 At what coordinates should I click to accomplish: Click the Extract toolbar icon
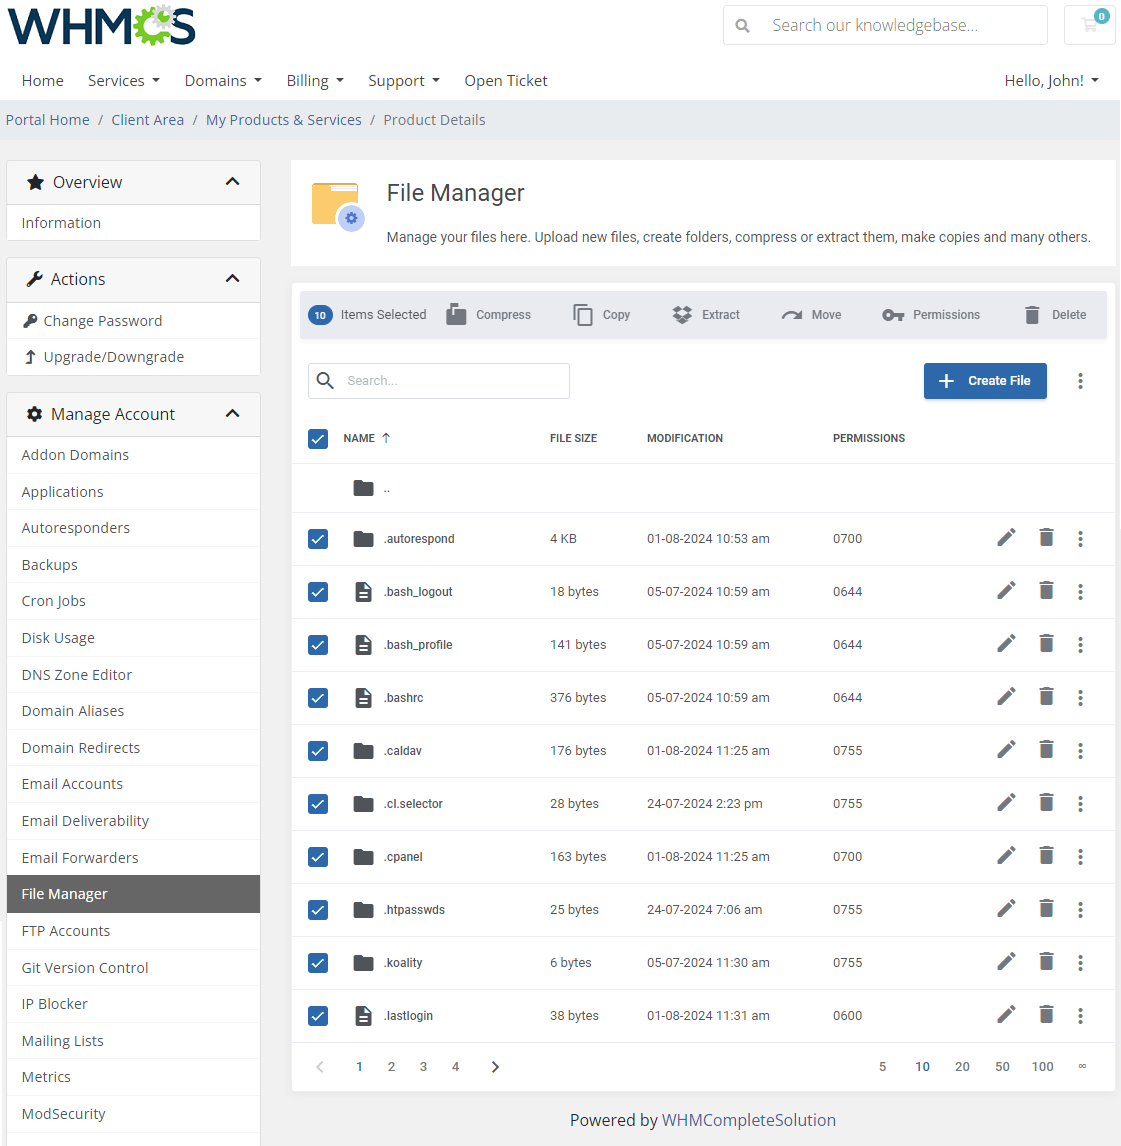[x=682, y=314]
